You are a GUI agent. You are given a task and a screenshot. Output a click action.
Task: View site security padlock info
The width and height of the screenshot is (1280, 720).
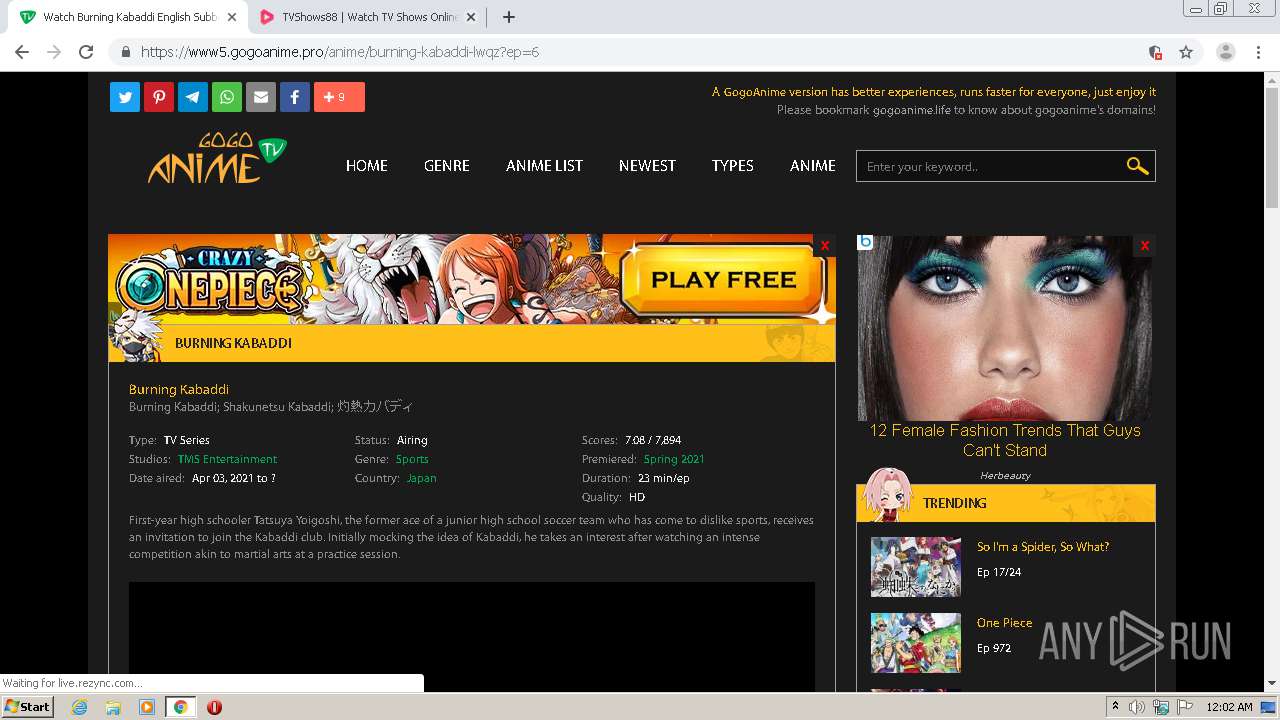pyautogui.click(x=126, y=52)
